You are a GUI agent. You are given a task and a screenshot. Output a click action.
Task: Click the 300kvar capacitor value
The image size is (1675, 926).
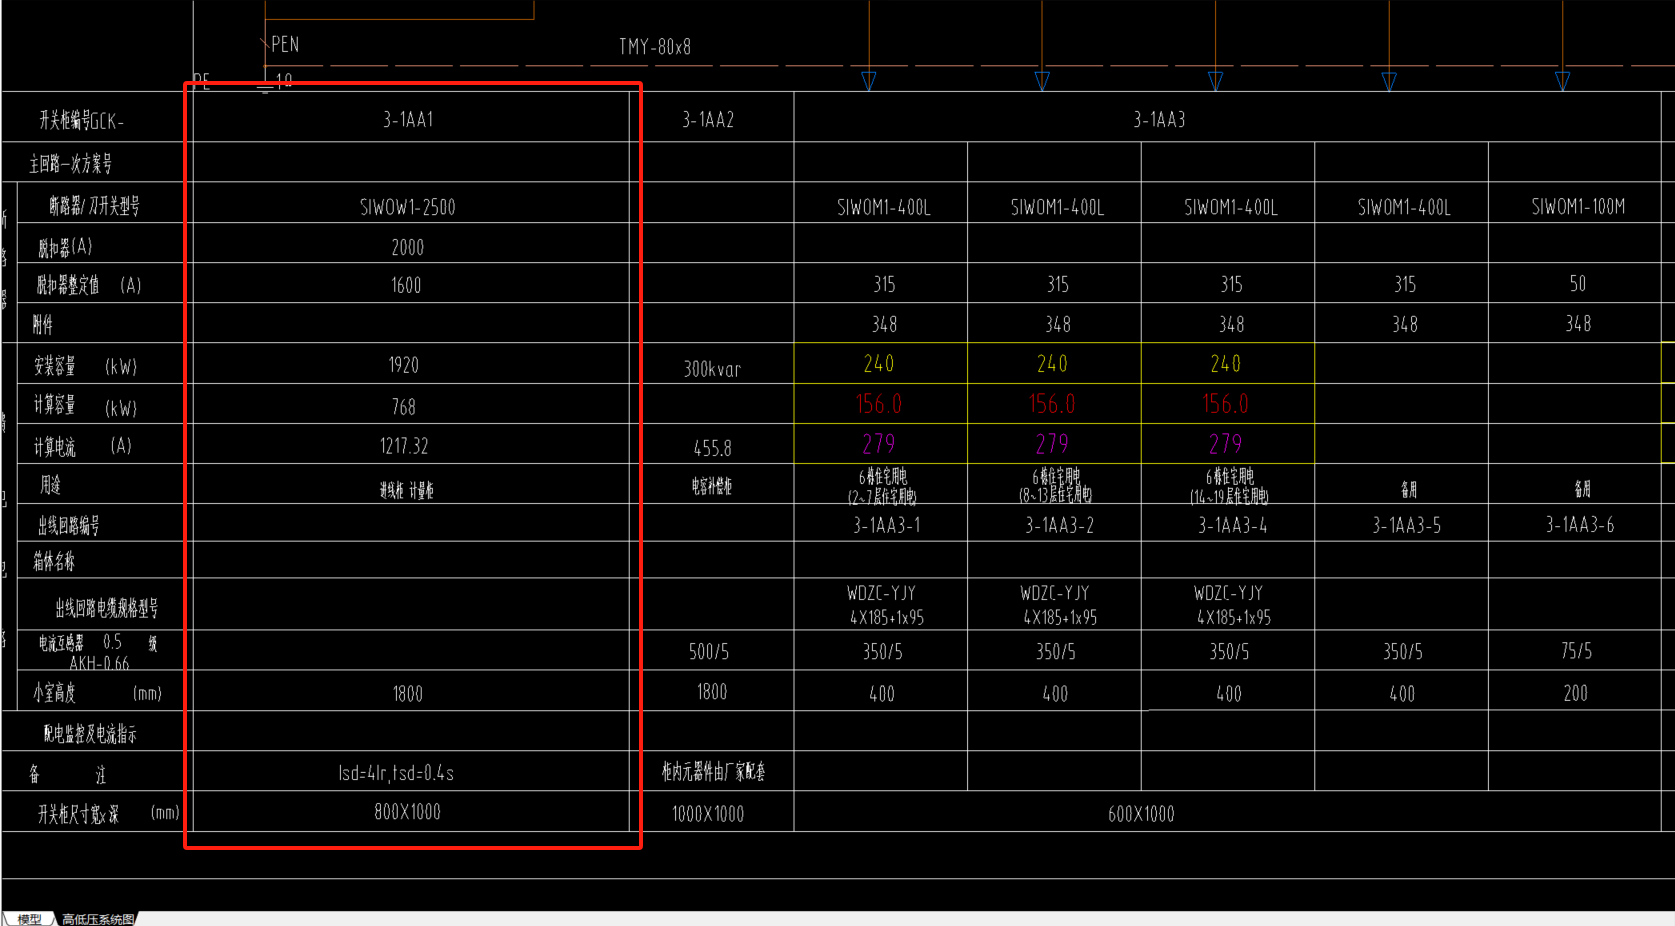712,369
